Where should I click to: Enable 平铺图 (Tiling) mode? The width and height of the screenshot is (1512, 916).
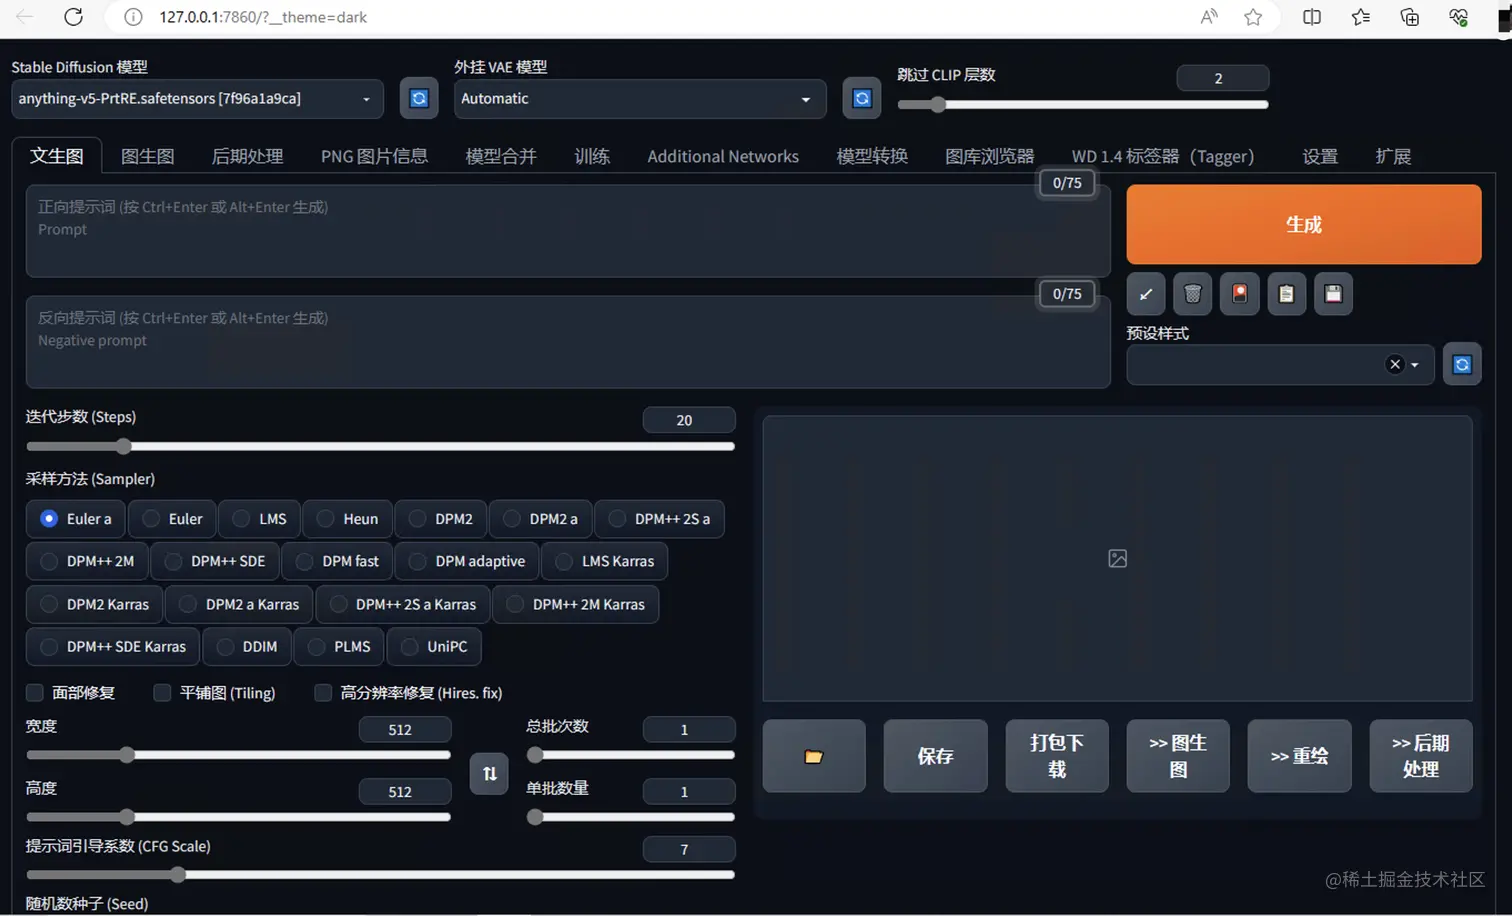(x=162, y=692)
